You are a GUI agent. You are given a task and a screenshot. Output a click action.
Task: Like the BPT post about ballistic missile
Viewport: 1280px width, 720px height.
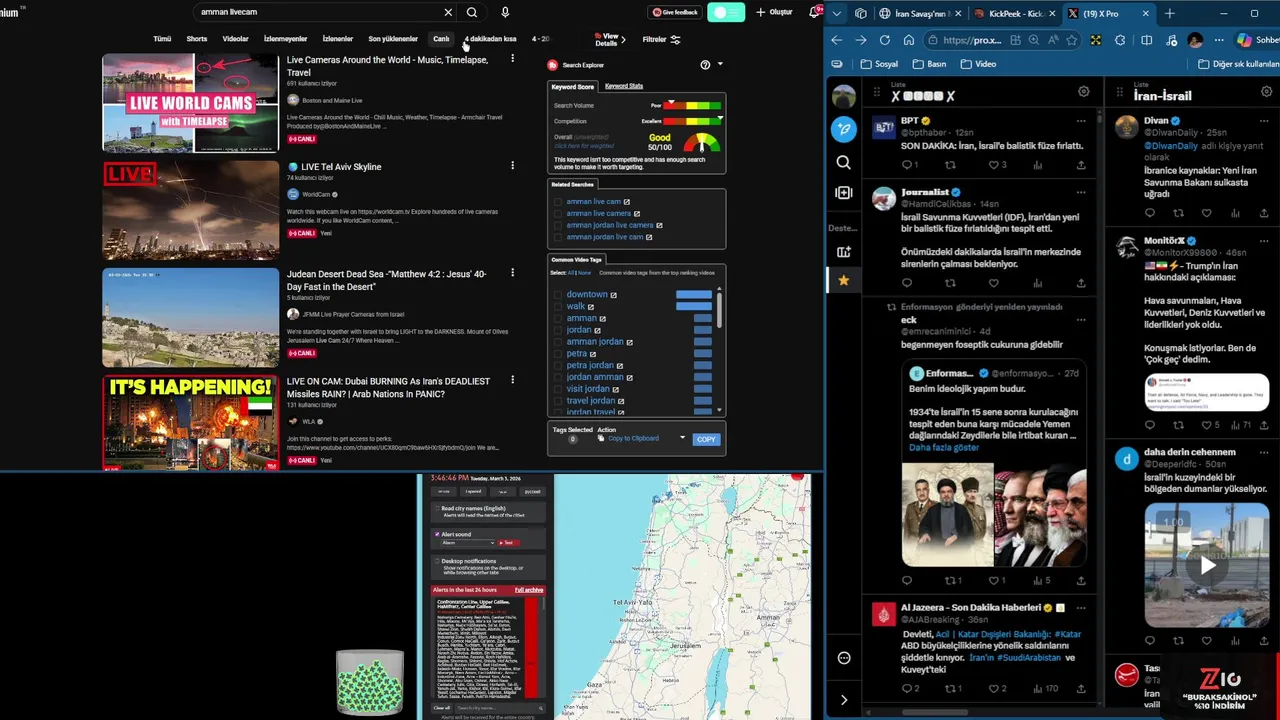point(993,165)
